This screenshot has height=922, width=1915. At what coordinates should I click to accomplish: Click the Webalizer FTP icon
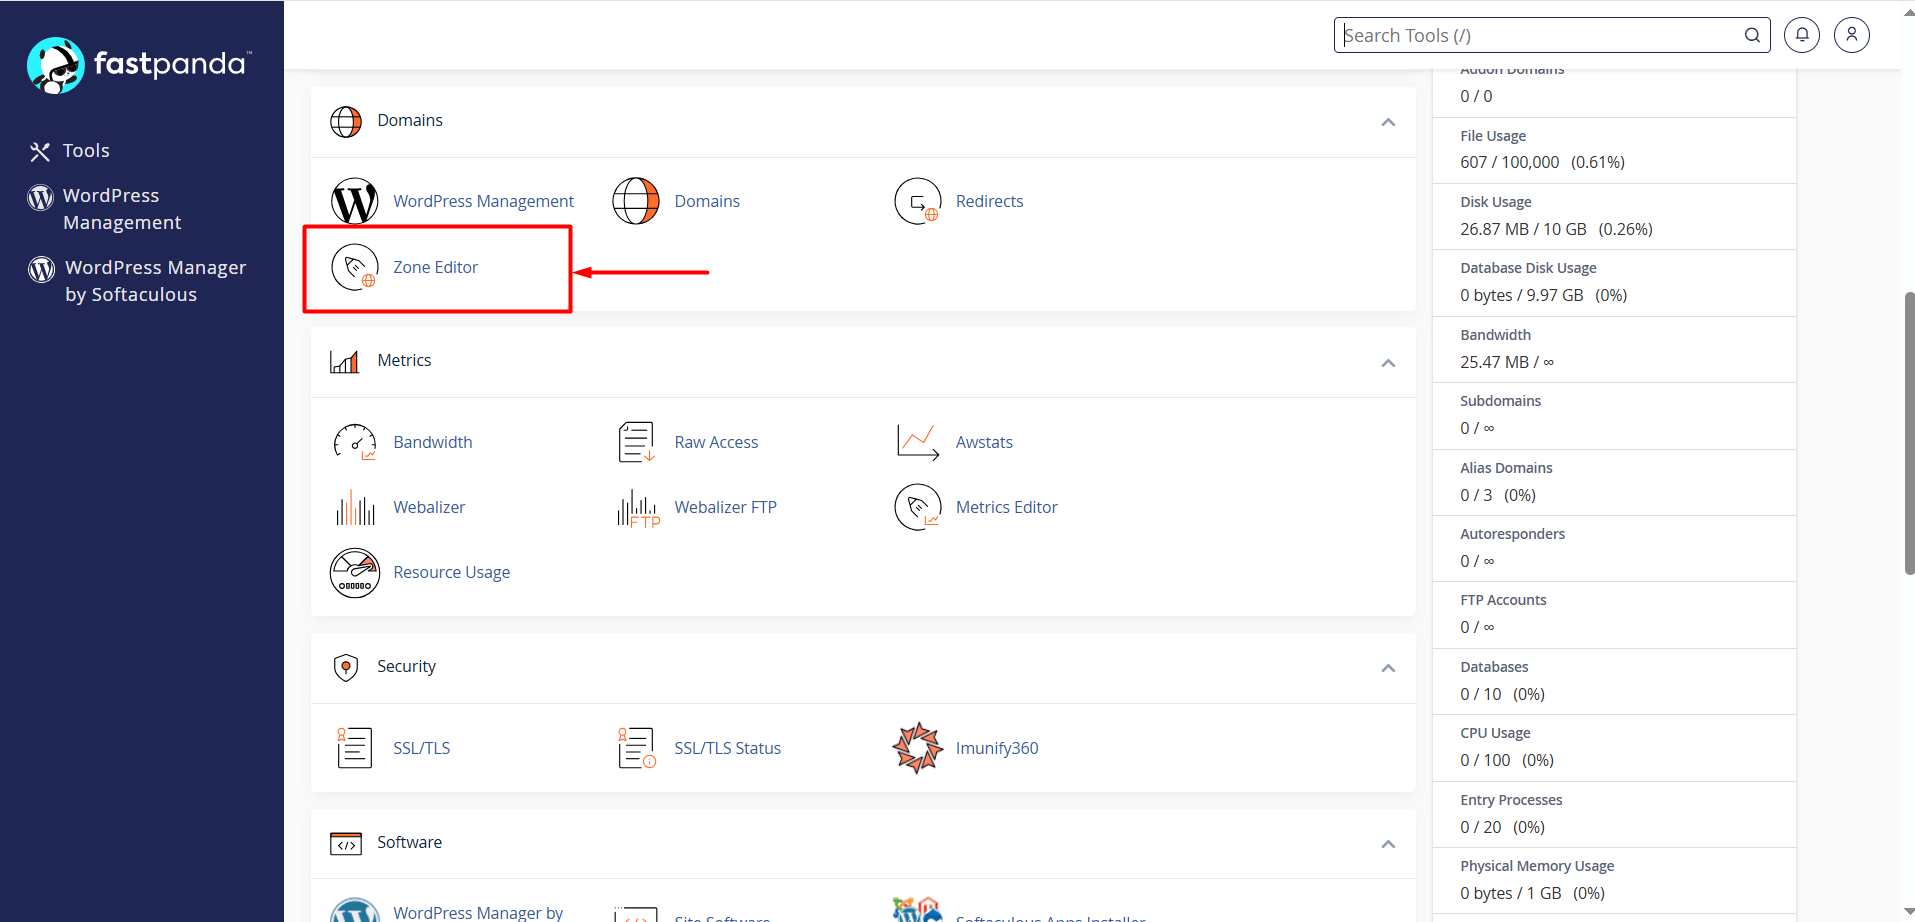tap(638, 508)
